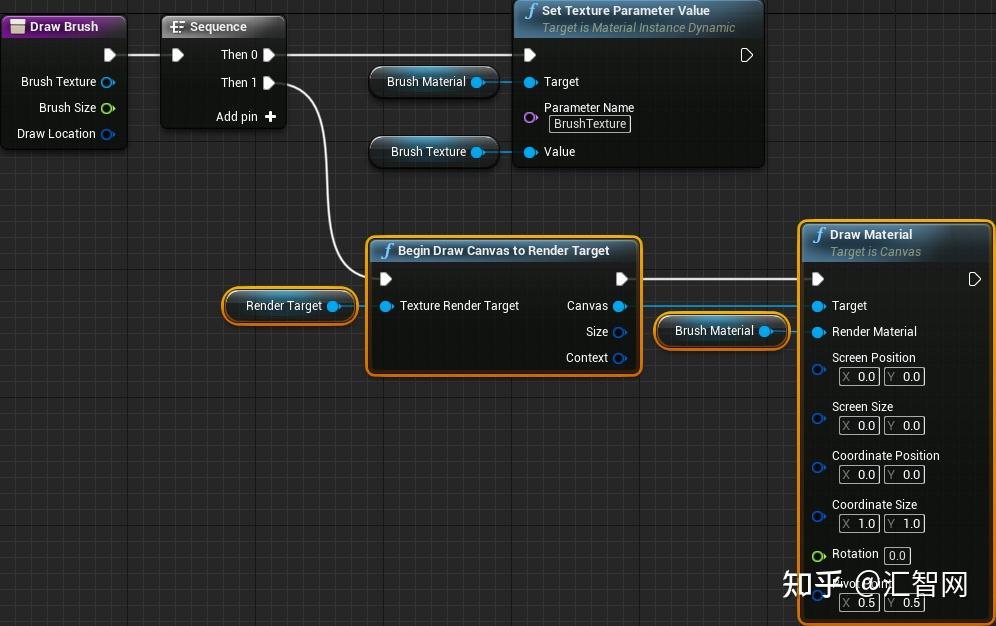Click the Sequence node header icon
This screenshot has height=626, width=996.
tap(180, 27)
